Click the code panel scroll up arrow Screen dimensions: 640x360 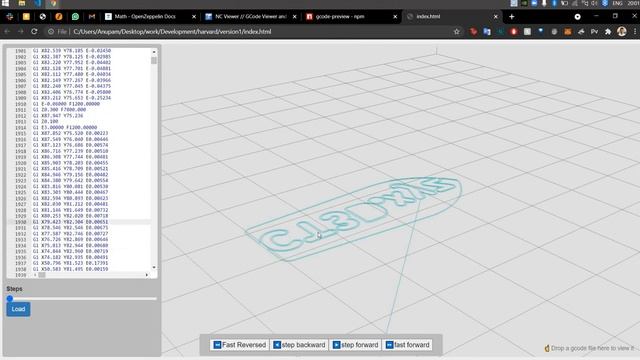tap(154, 52)
